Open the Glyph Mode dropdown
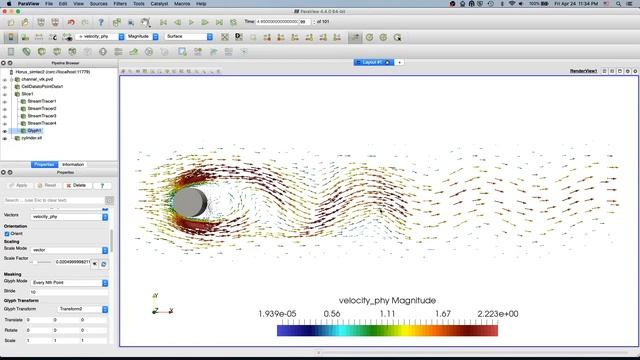640x360 pixels. (x=69, y=282)
